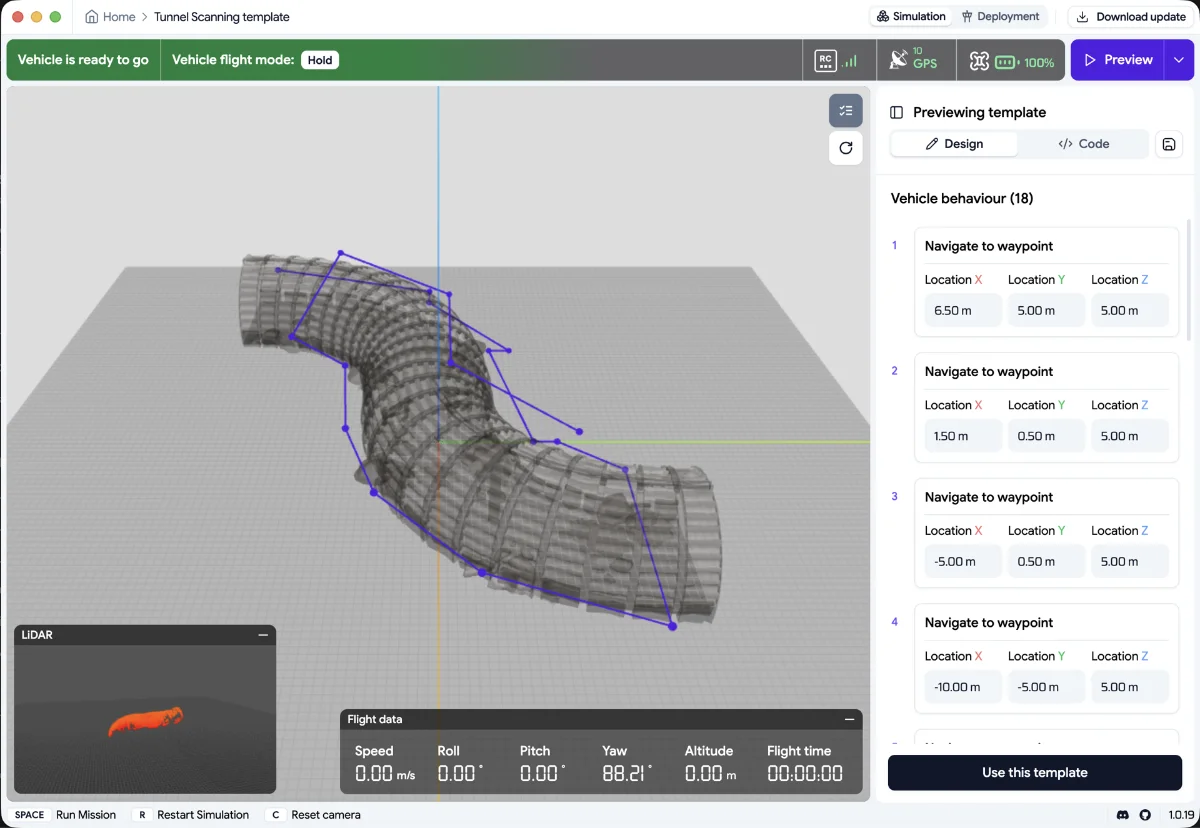Image resolution: width=1200 pixels, height=828 pixels.
Task: Click the version number 1.0.19
Action: coord(1179,815)
